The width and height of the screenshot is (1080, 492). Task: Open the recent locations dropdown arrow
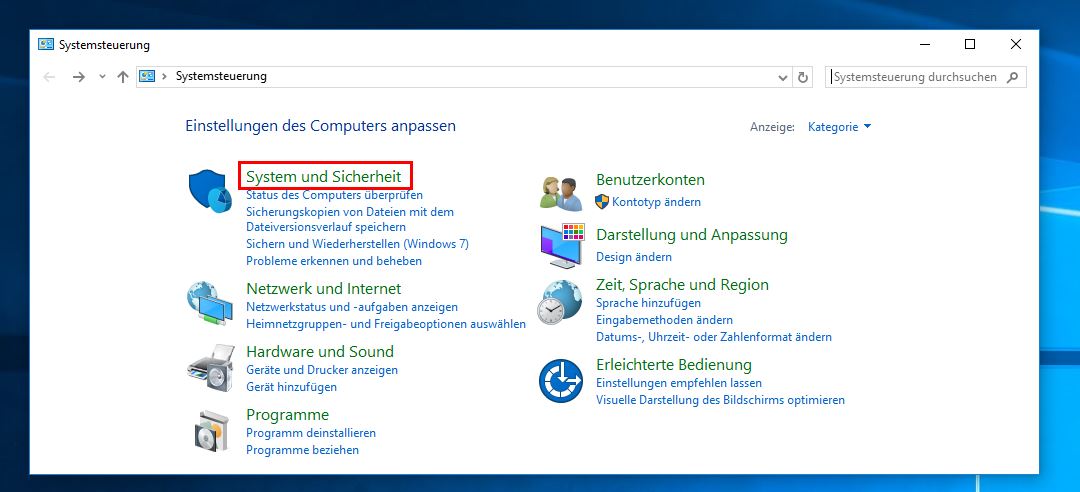click(102, 77)
